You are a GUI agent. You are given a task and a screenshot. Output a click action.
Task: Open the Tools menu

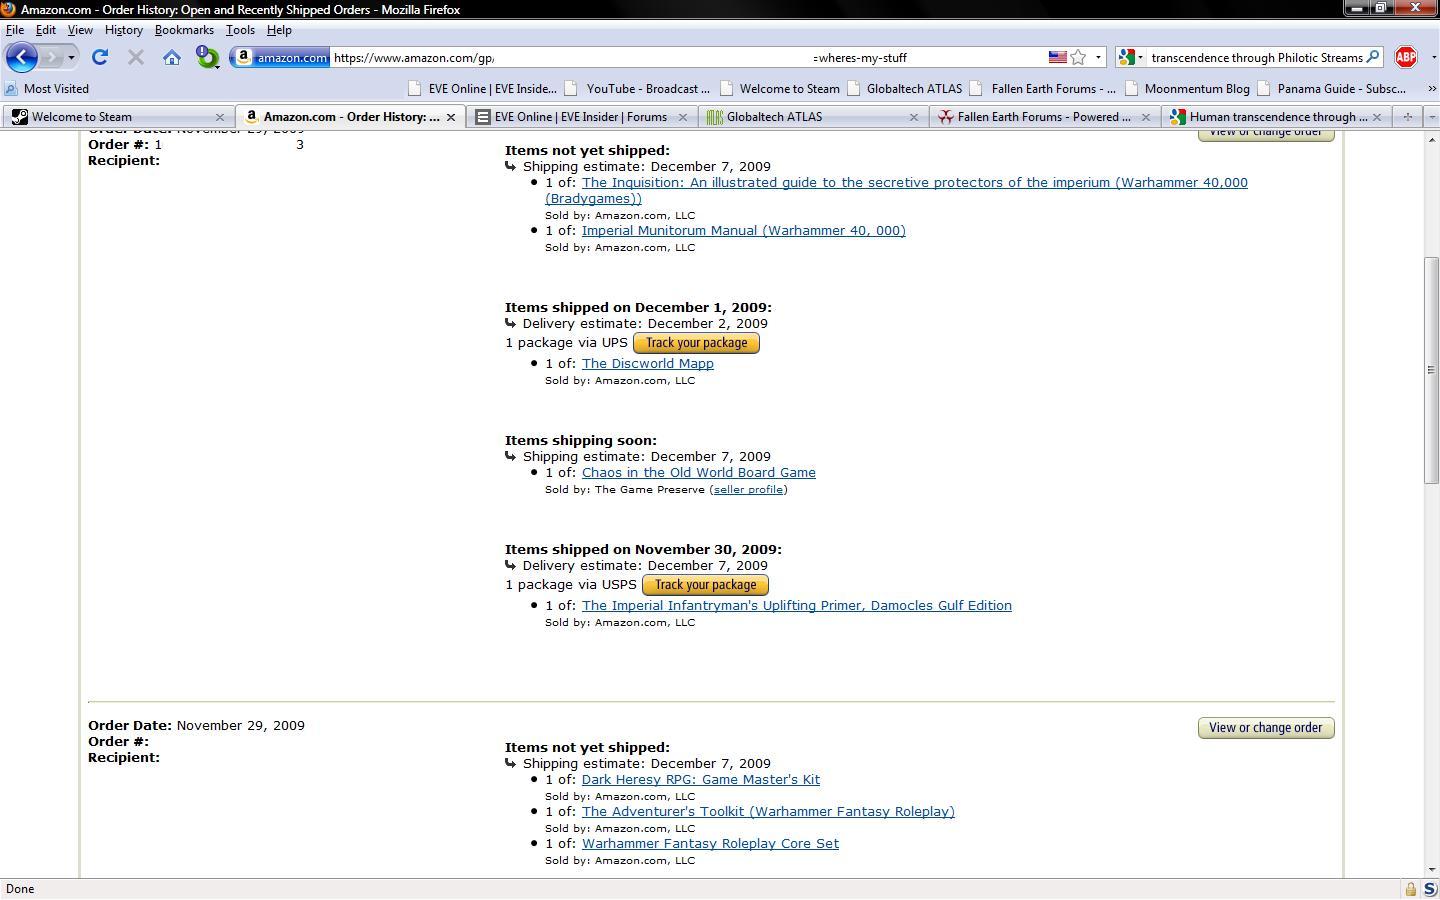240,30
